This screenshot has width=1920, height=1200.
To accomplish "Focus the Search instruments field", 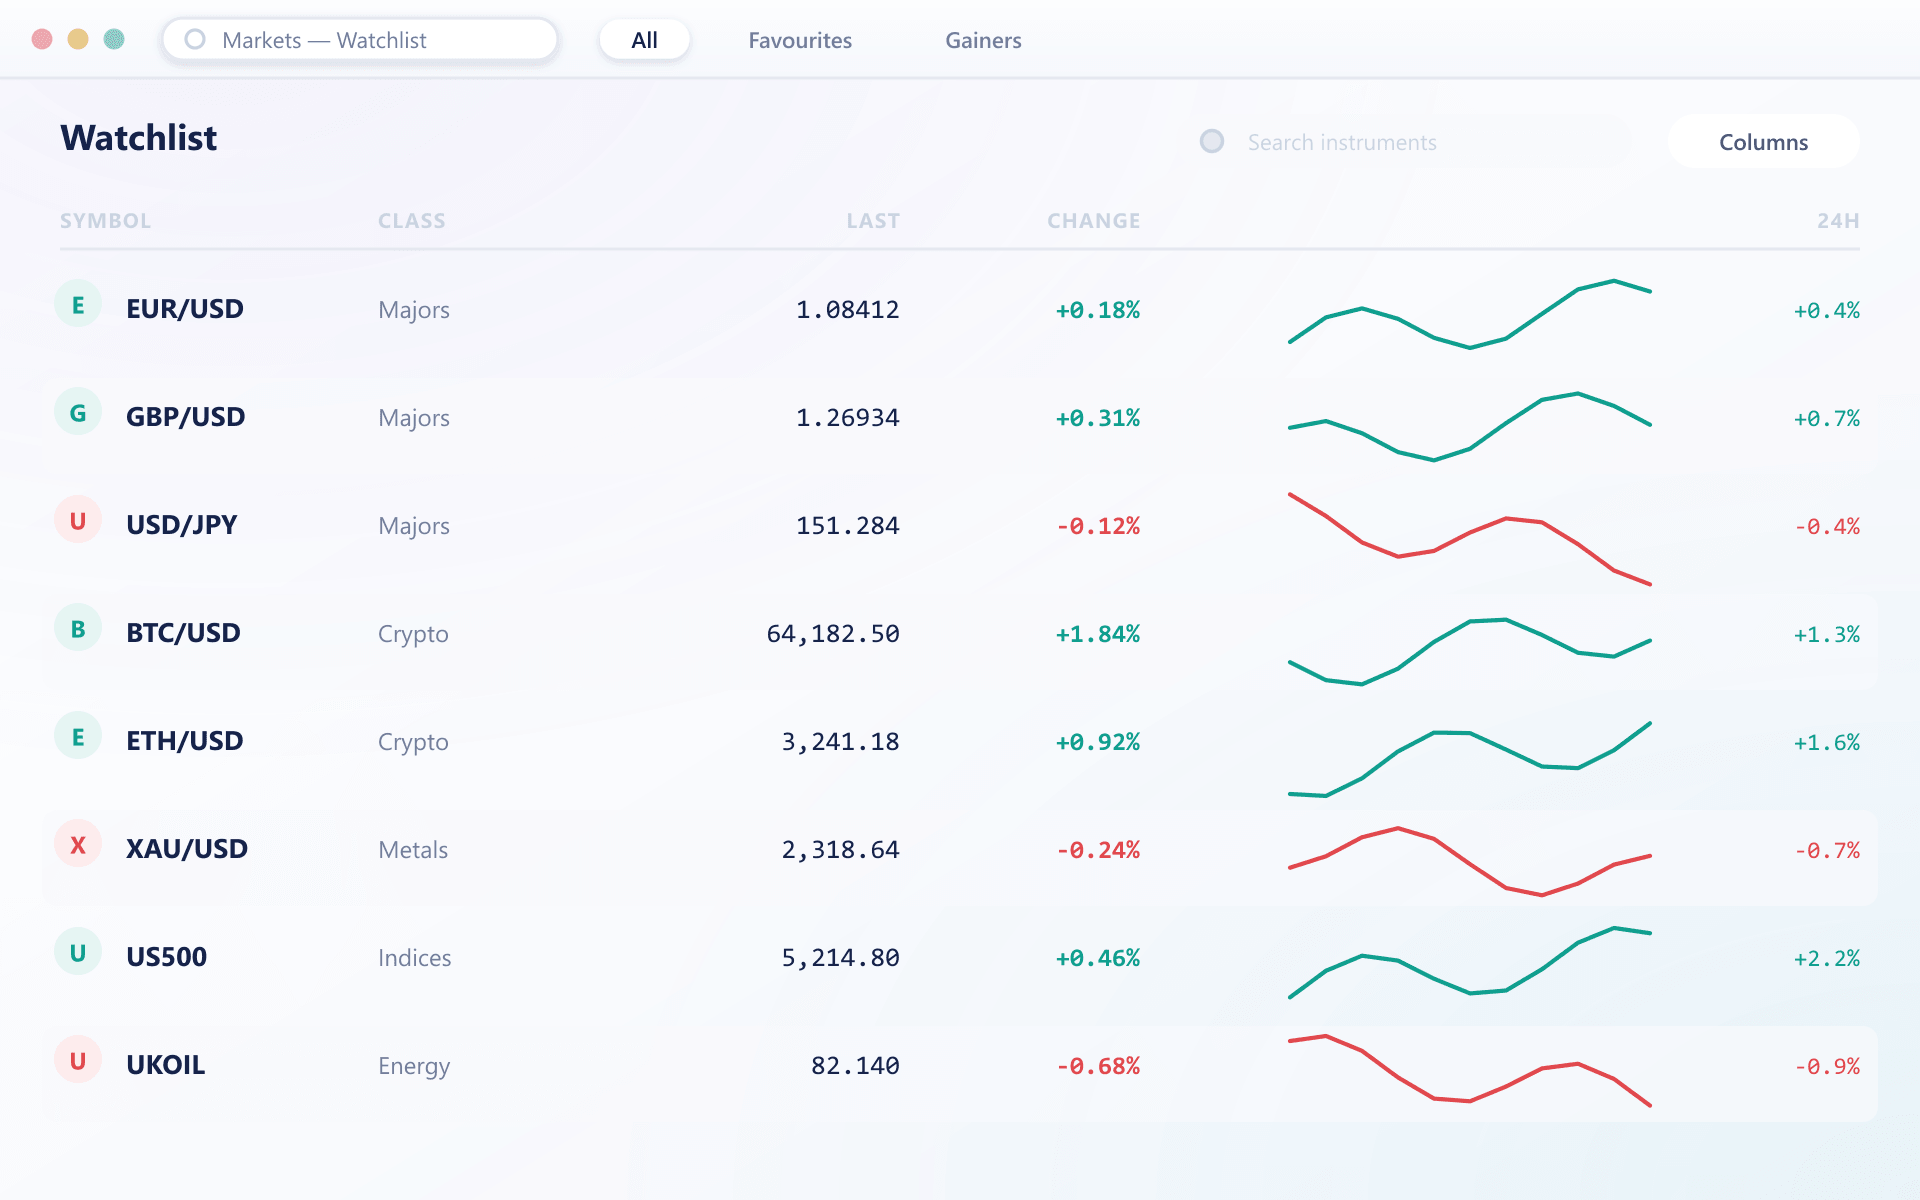I will 1404,142.
